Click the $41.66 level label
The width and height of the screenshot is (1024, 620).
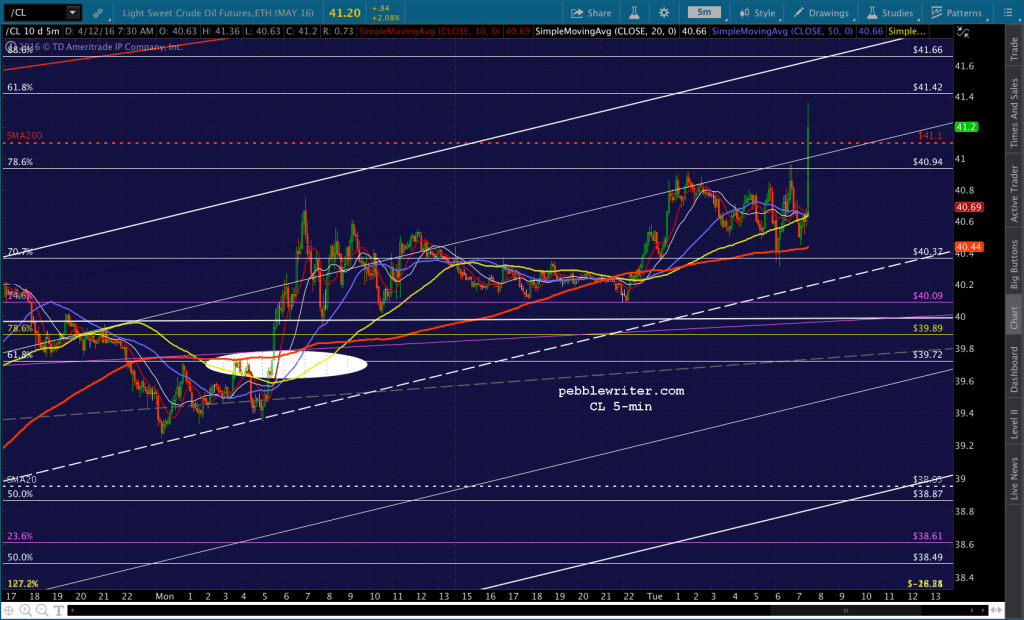[927, 50]
